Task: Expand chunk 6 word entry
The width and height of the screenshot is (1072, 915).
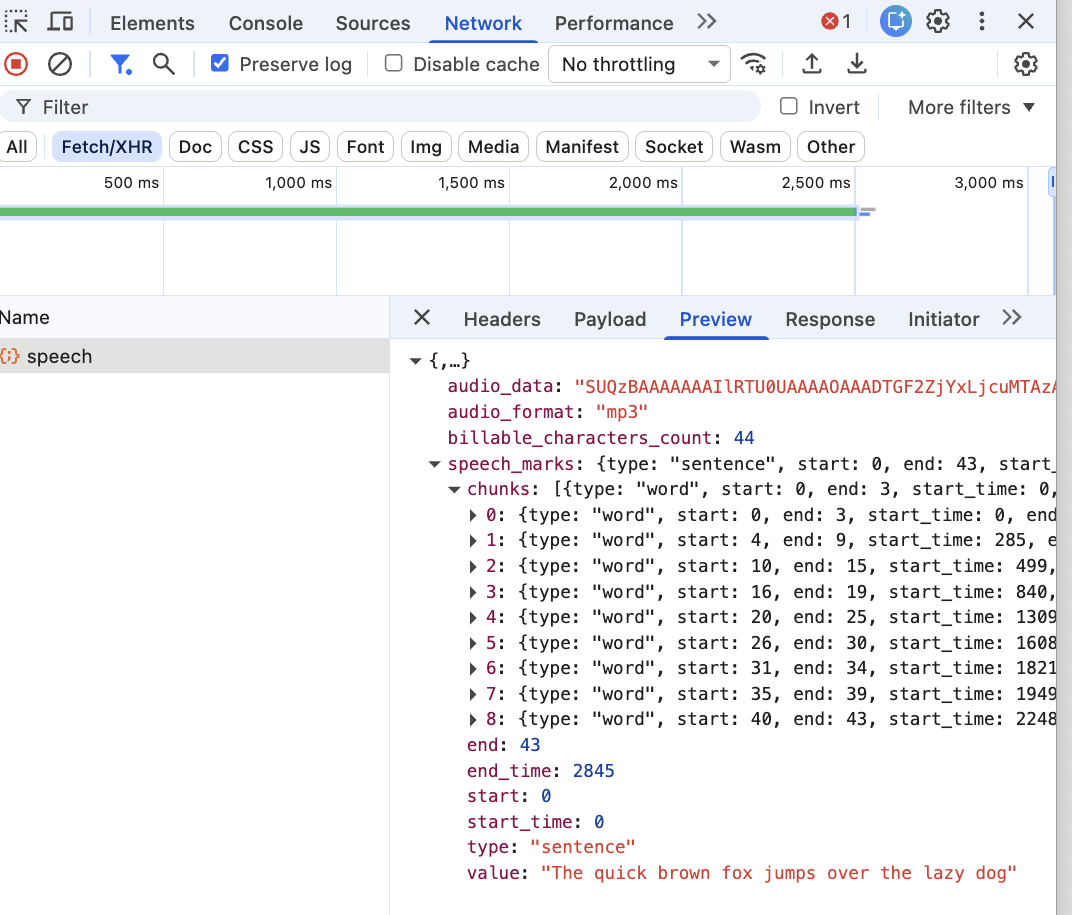Action: pos(472,668)
